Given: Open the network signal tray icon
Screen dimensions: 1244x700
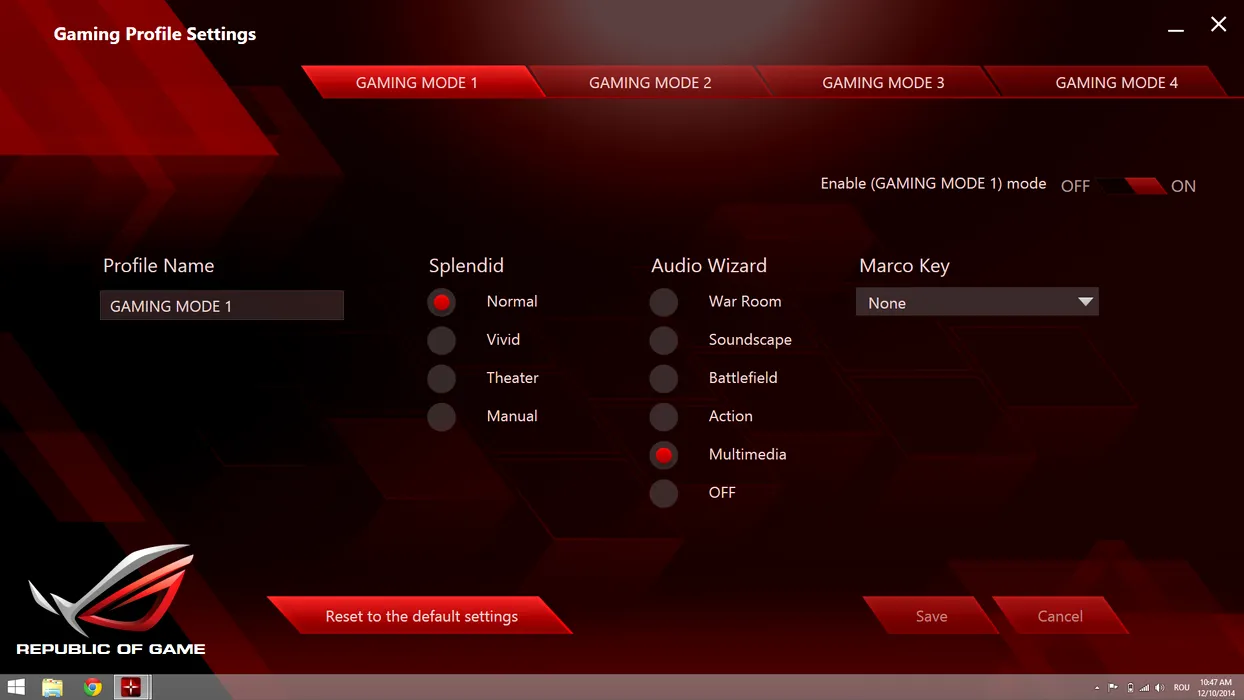Looking at the screenshot, I should pyautogui.click(x=1144, y=688).
